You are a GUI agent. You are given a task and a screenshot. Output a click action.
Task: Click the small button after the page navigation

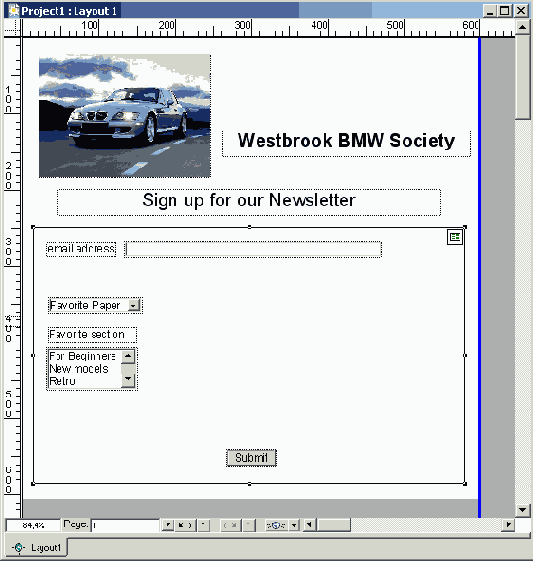point(204,525)
